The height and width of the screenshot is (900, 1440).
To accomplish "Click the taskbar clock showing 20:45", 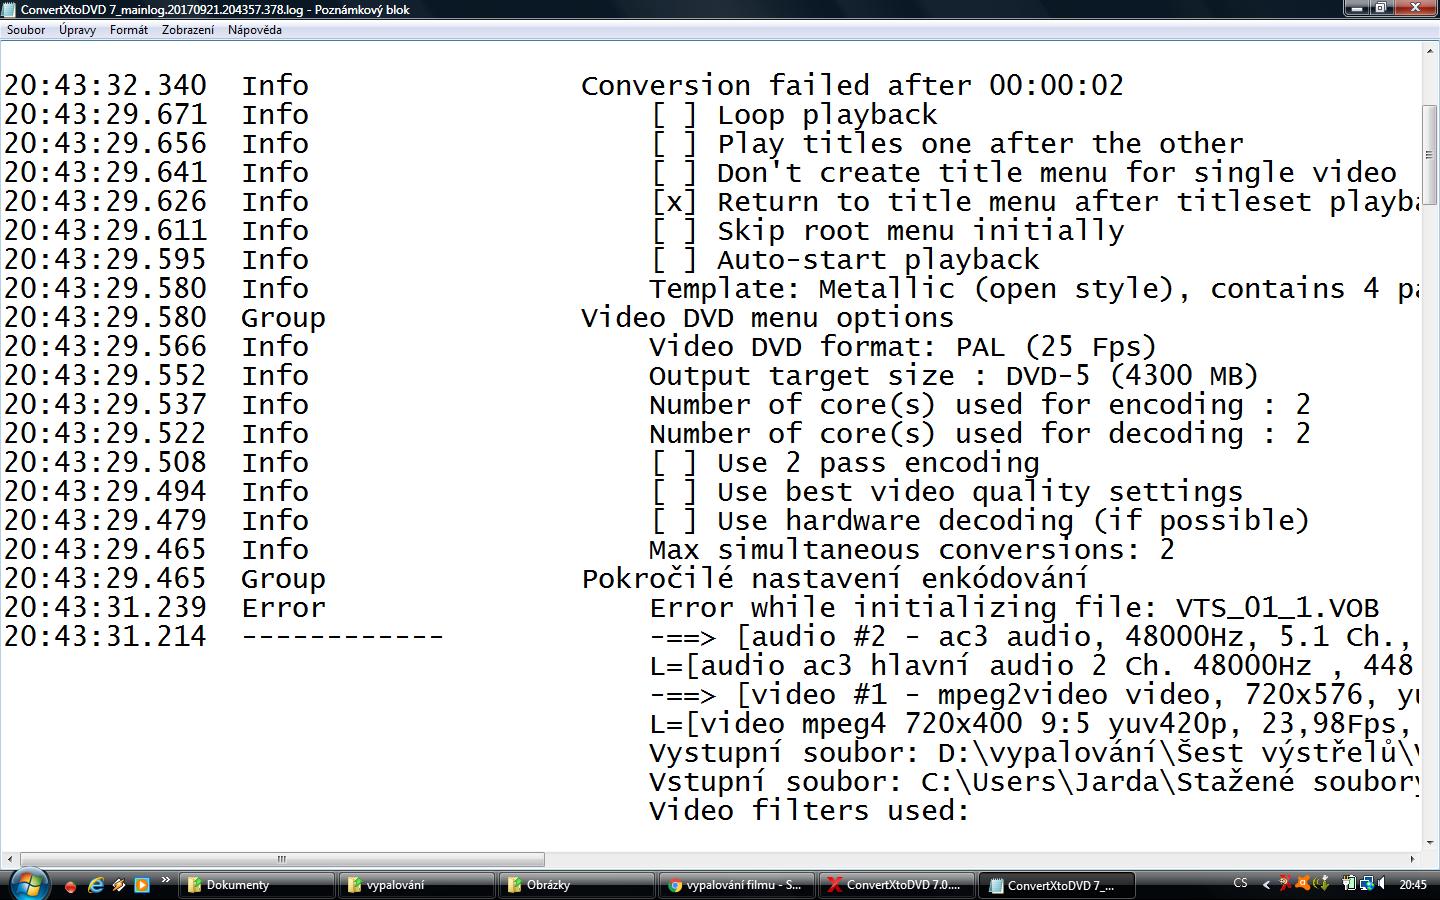I will pyautogui.click(x=1413, y=885).
